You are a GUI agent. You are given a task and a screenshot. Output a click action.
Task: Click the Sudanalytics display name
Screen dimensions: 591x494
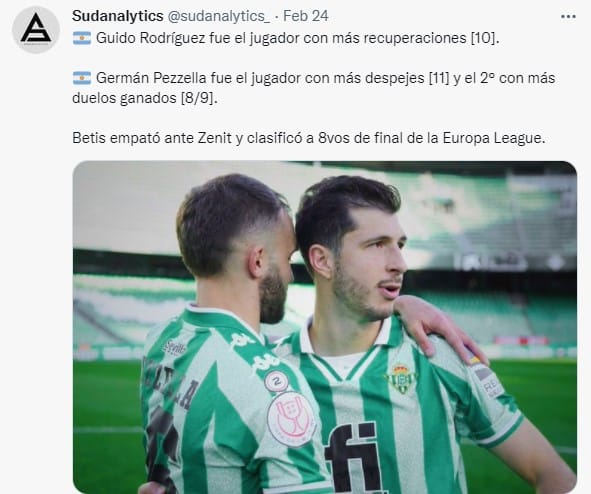118,16
